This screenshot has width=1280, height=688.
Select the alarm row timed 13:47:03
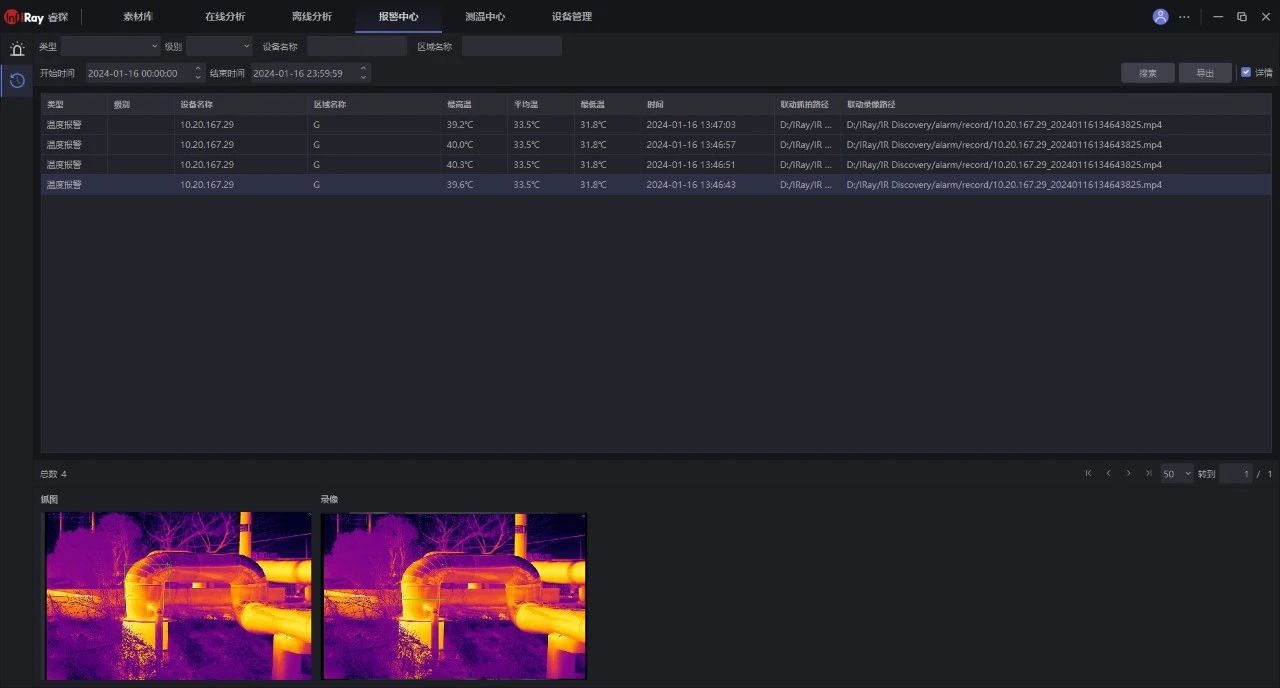pos(656,125)
